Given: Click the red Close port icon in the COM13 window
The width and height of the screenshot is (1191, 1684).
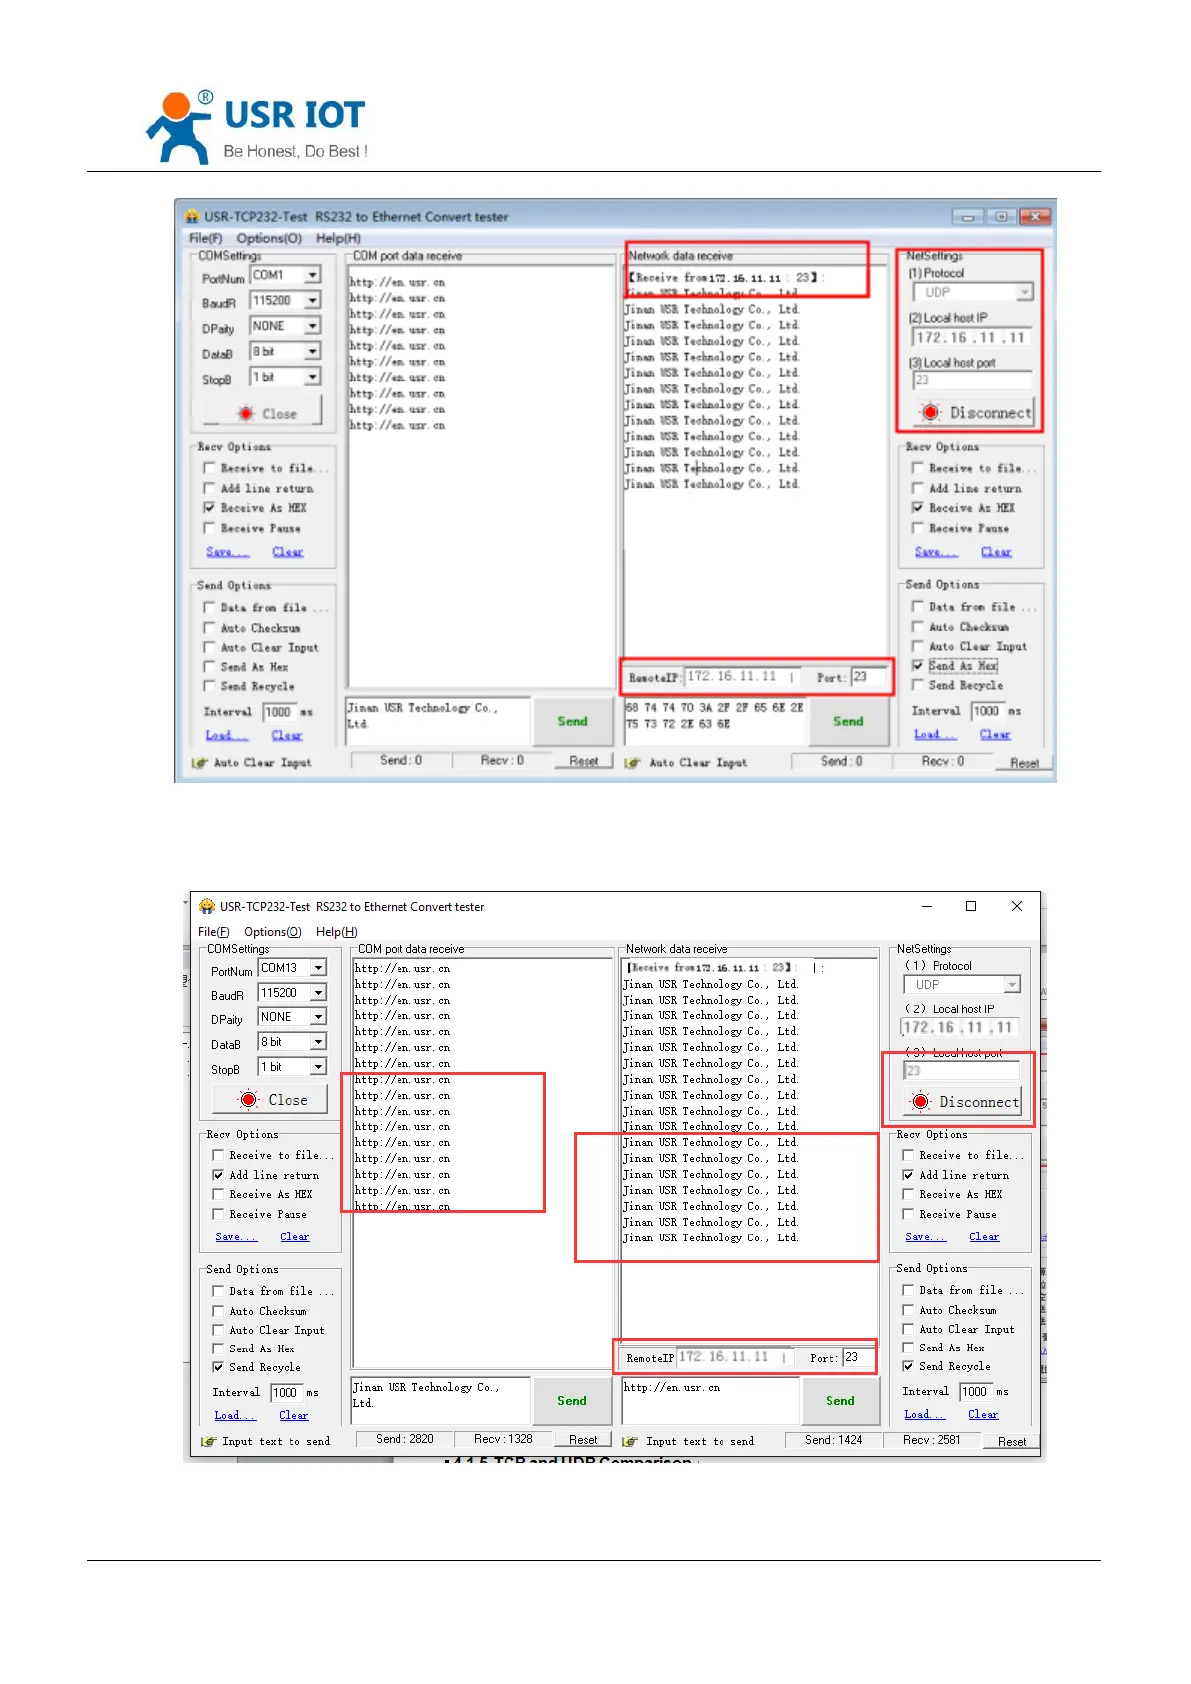Looking at the screenshot, I should click(249, 1100).
